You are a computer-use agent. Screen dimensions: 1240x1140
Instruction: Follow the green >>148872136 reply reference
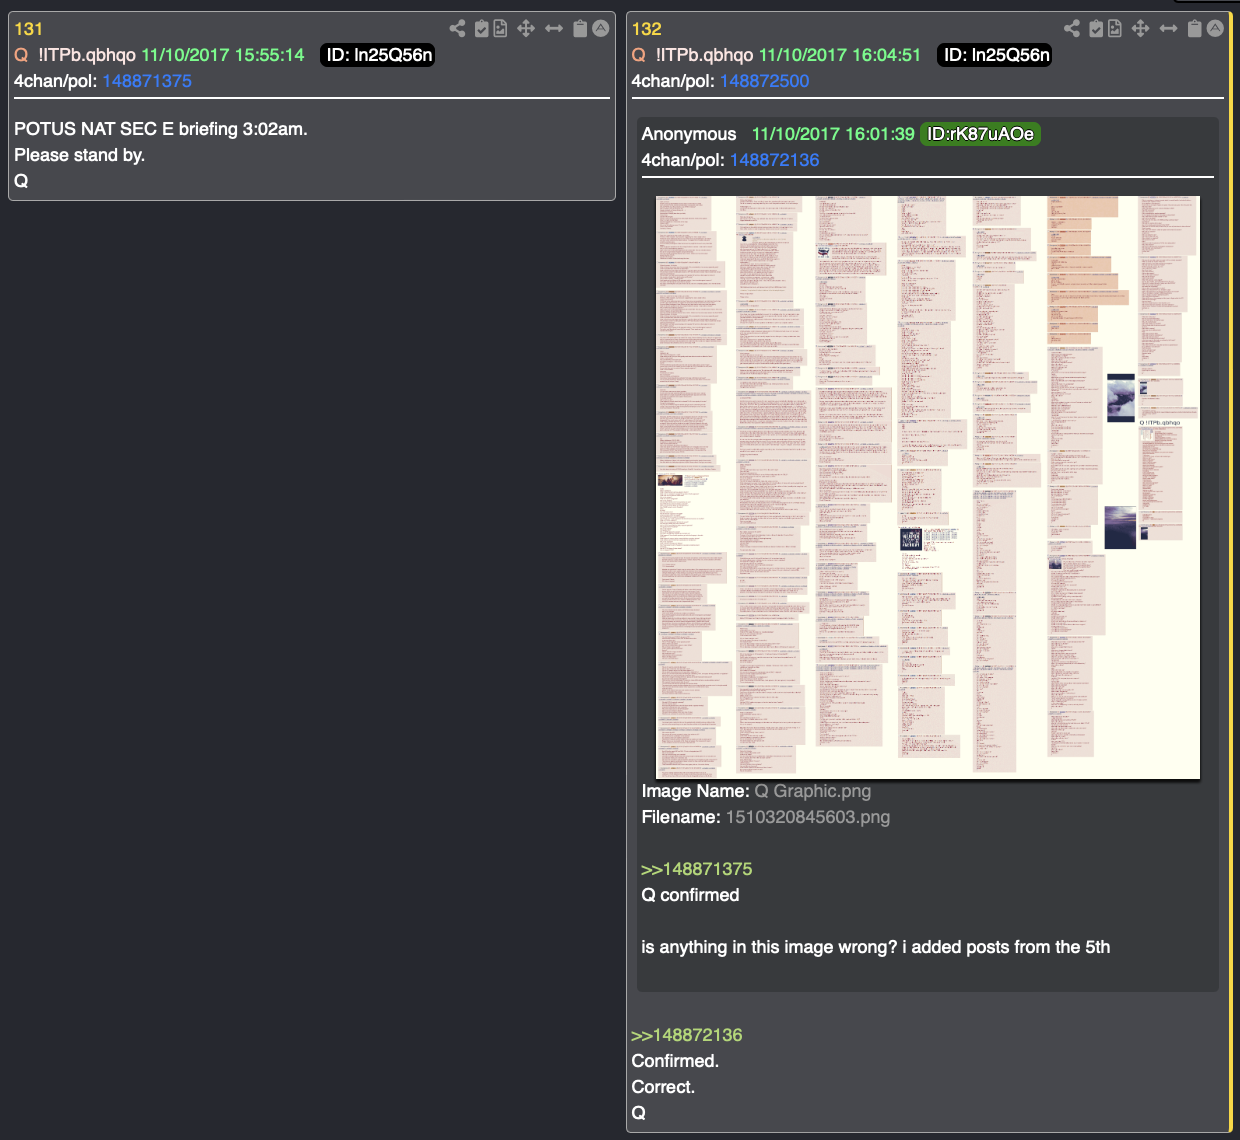(x=687, y=1035)
